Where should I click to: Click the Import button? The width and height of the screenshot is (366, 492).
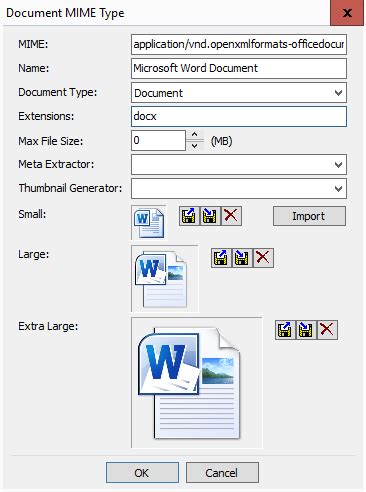click(309, 216)
